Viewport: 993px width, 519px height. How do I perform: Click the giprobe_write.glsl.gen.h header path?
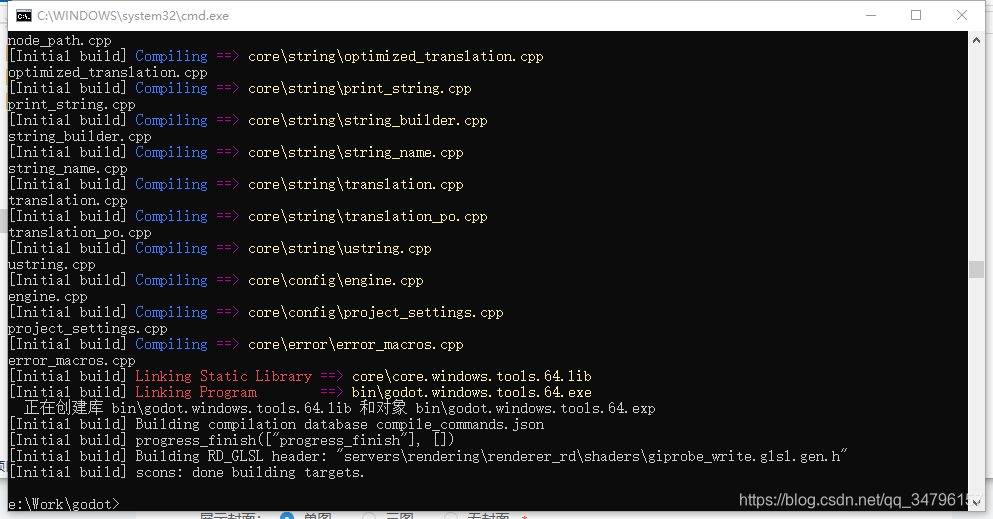pos(593,456)
